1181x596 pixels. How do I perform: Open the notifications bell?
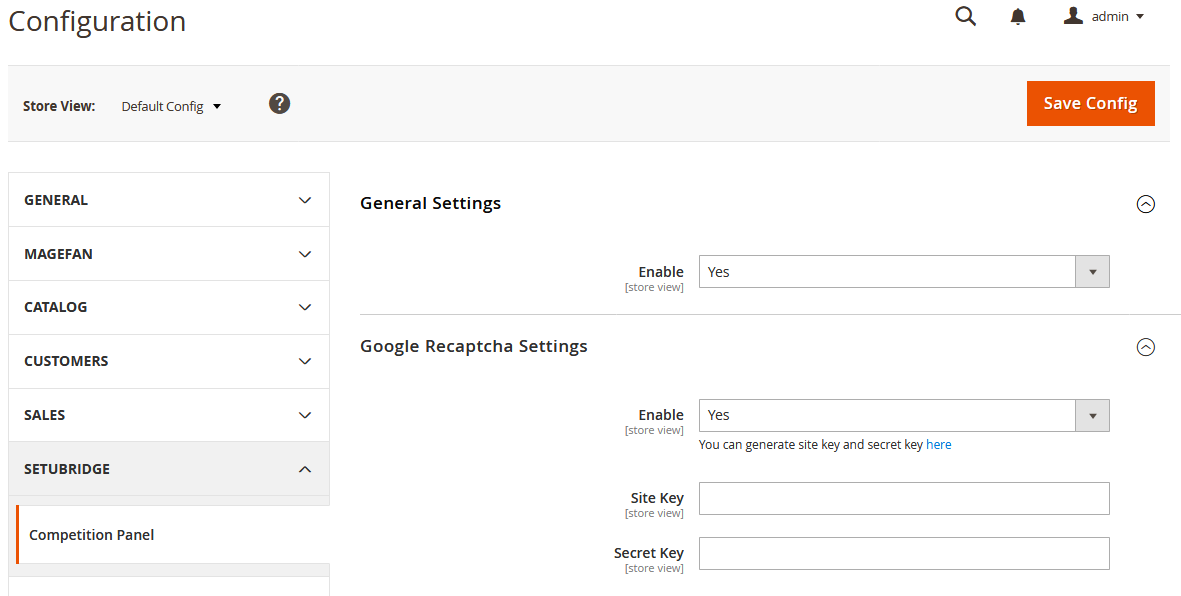1018,17
